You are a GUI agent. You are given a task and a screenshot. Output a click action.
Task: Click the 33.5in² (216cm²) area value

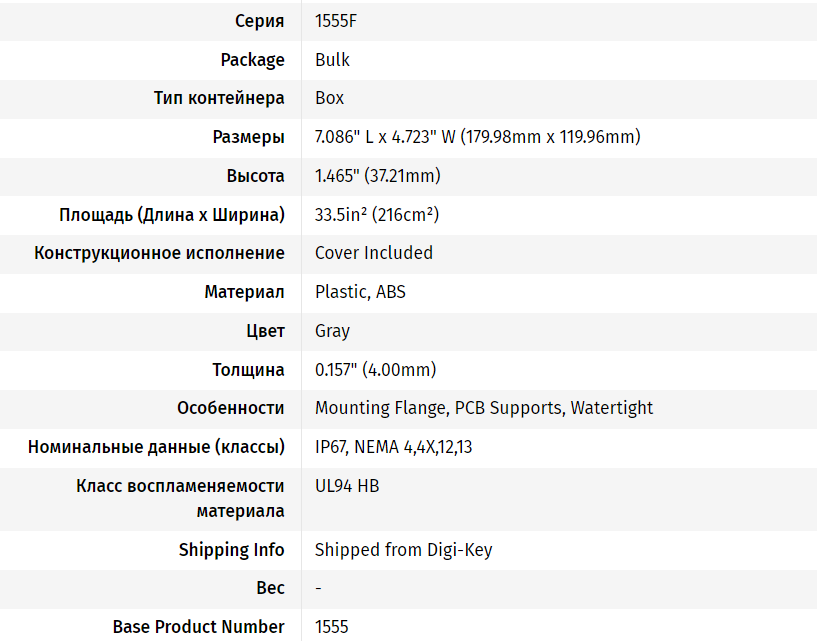[x=377, y=215]
